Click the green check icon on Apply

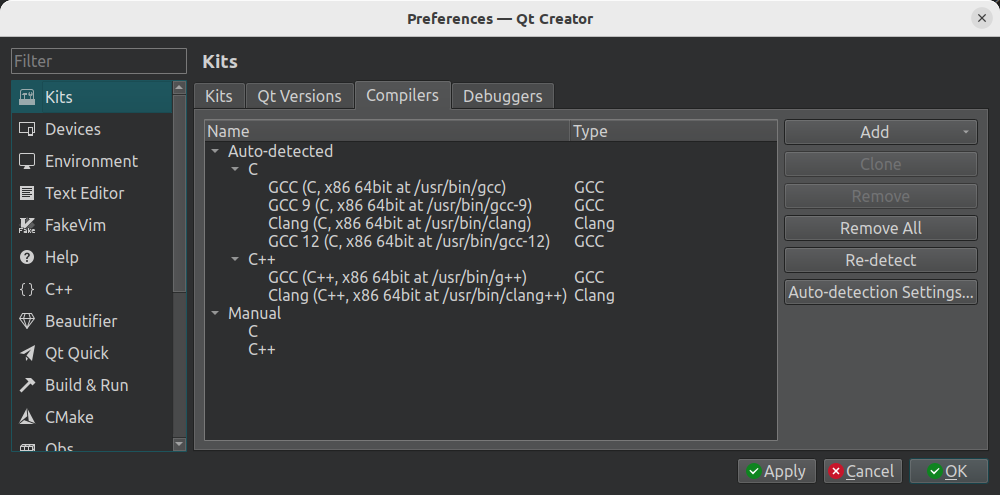coord(754,471)
